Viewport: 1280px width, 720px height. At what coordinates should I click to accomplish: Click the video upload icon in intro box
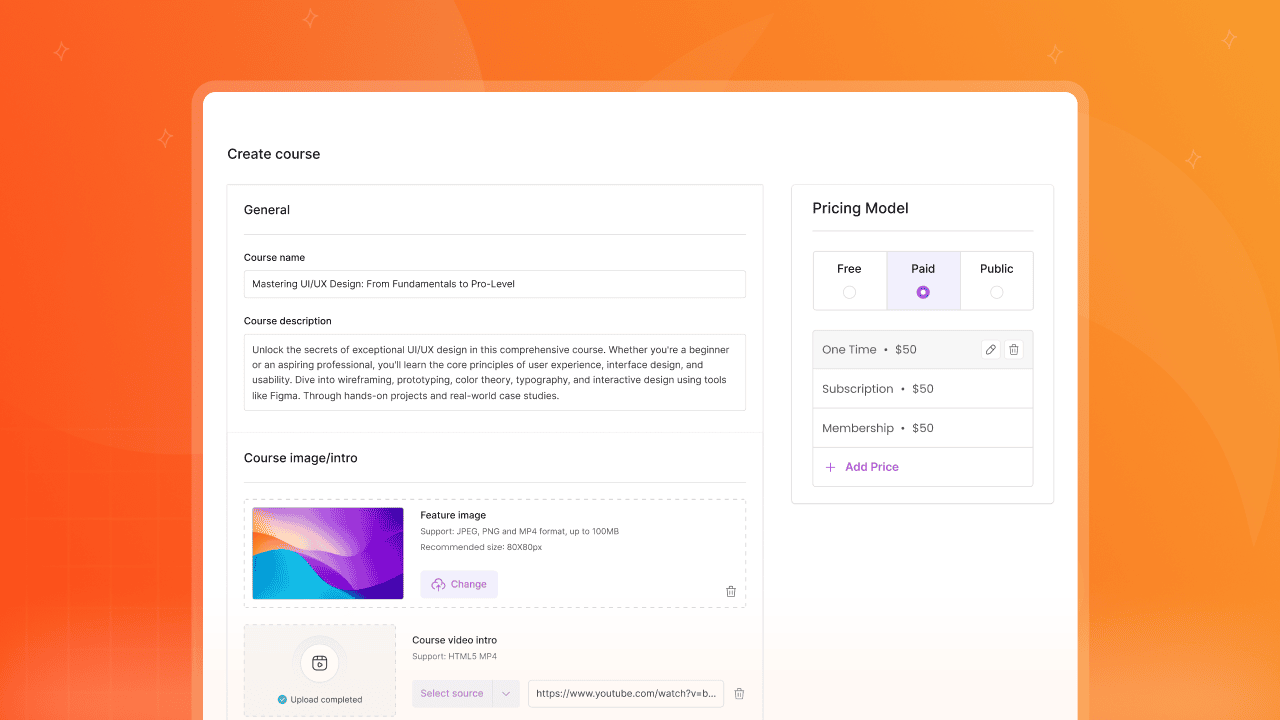pos(320,662)
